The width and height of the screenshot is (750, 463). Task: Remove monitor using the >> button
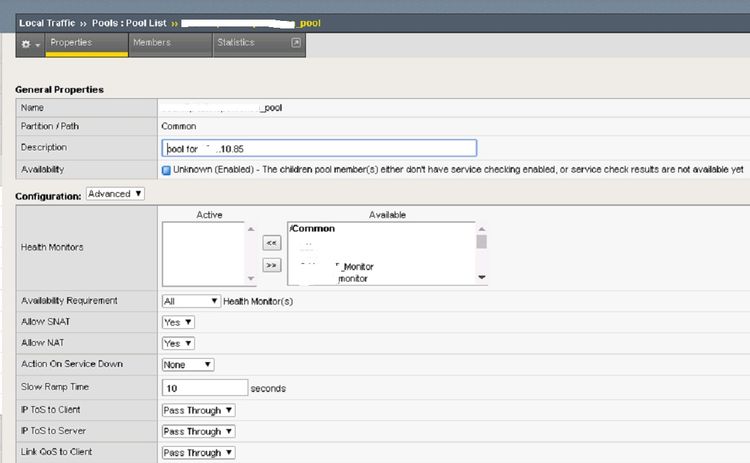[x=271, y=265]
